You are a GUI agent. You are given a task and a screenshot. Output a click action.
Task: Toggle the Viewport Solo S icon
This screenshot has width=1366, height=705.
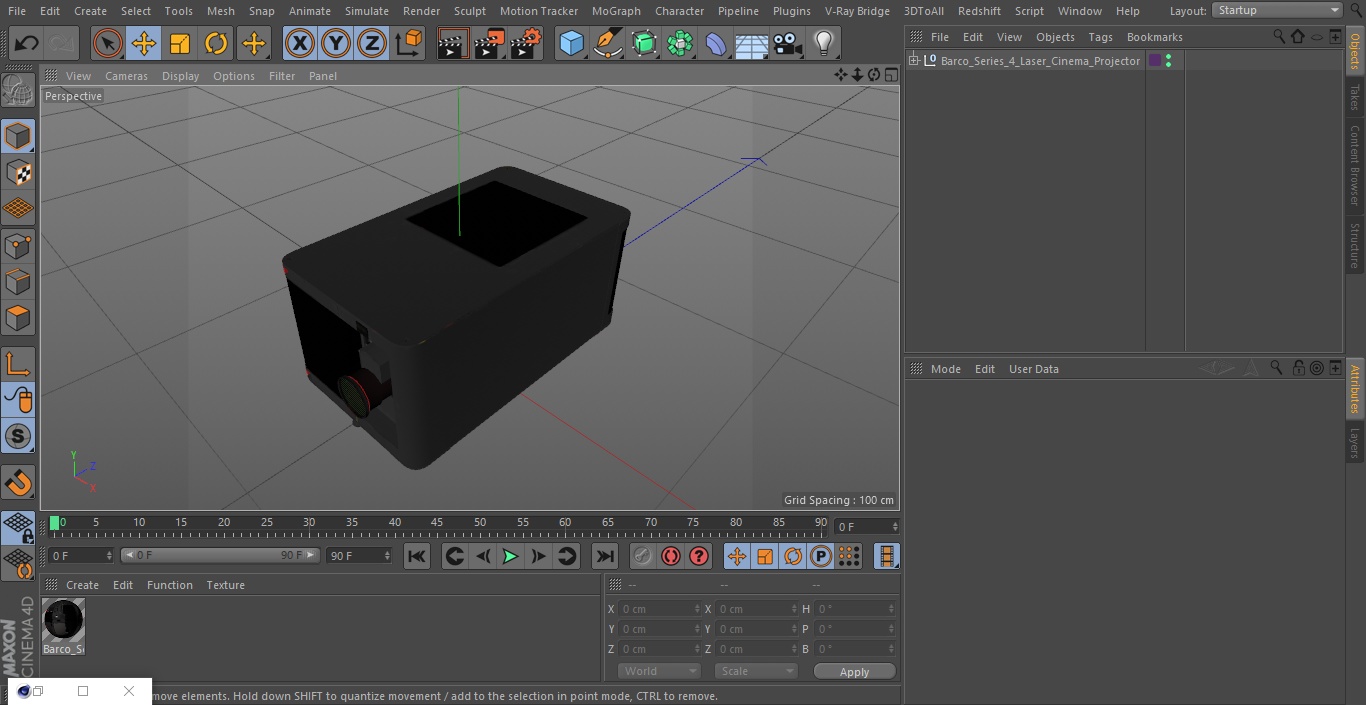(18, 436)
